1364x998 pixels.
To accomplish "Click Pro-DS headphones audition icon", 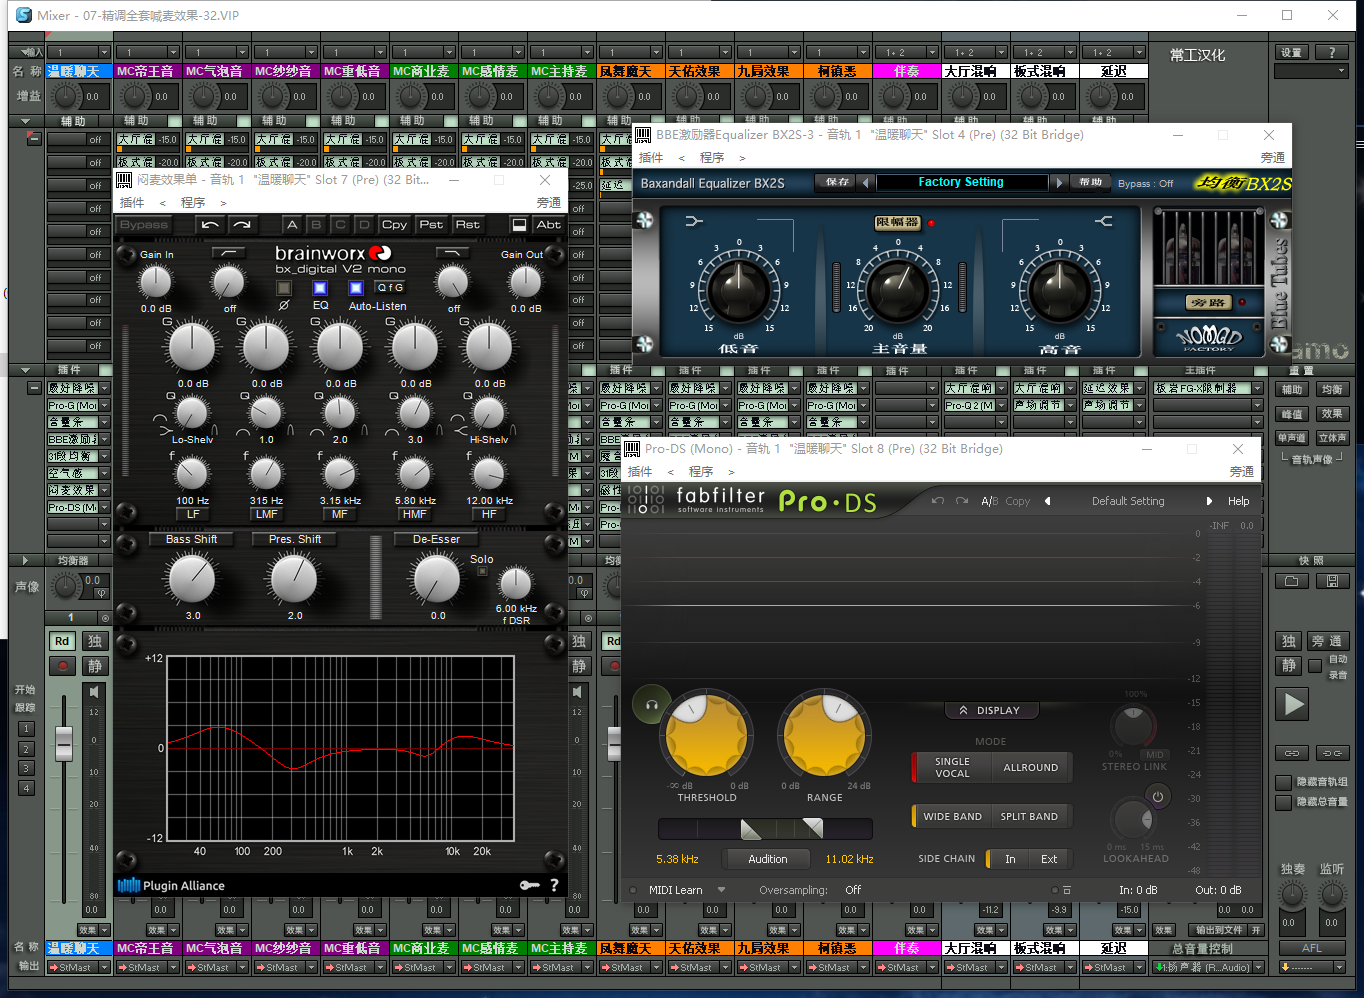I will [651, 704].
